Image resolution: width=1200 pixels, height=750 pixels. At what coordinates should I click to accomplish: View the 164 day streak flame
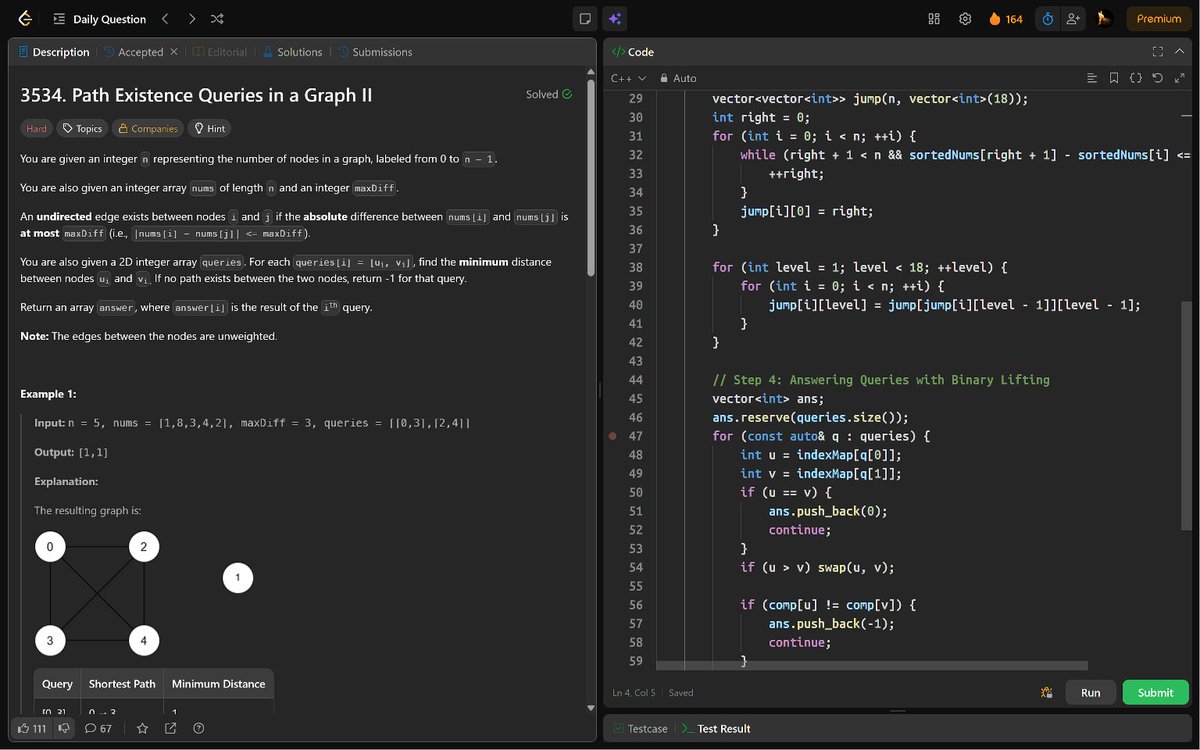(1005, 19)
